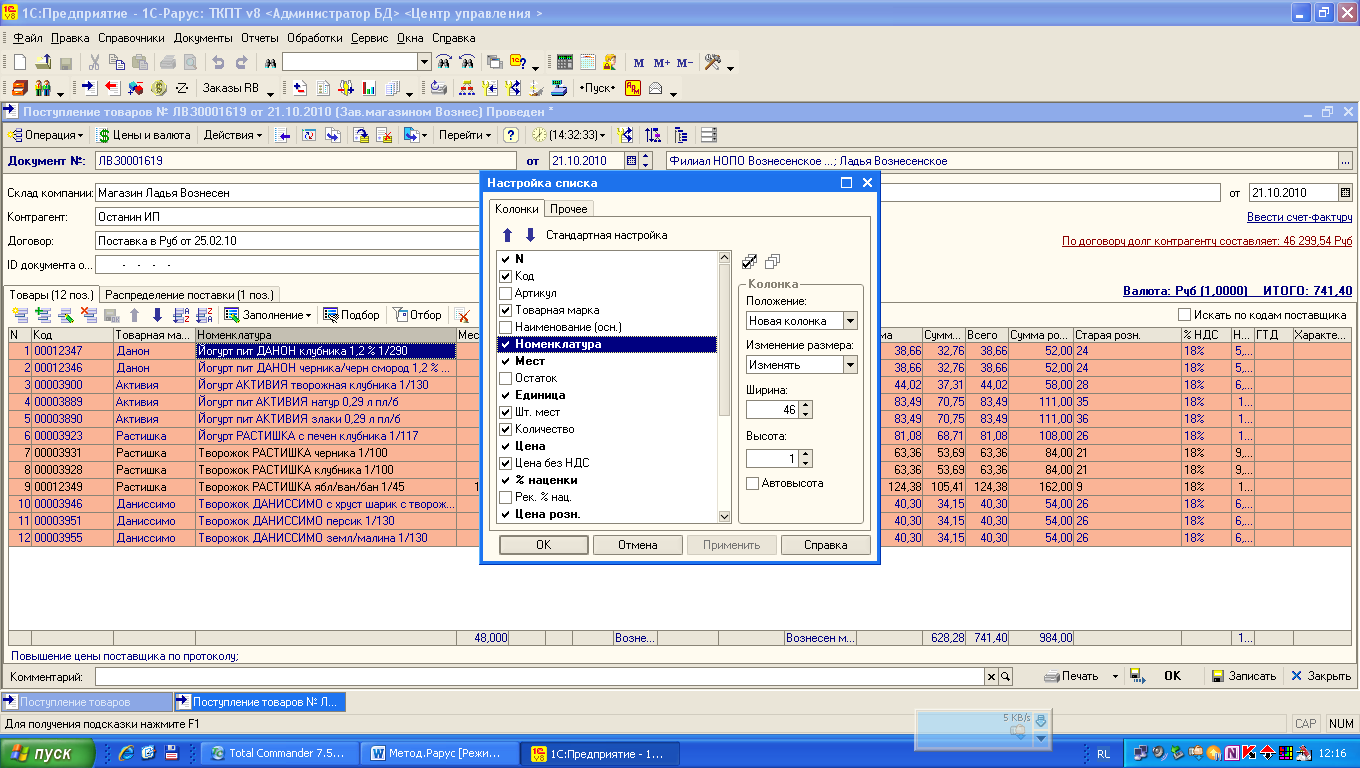Move column down in list settings dialog
The image size is (1360, 768).
tap(530, 235)
